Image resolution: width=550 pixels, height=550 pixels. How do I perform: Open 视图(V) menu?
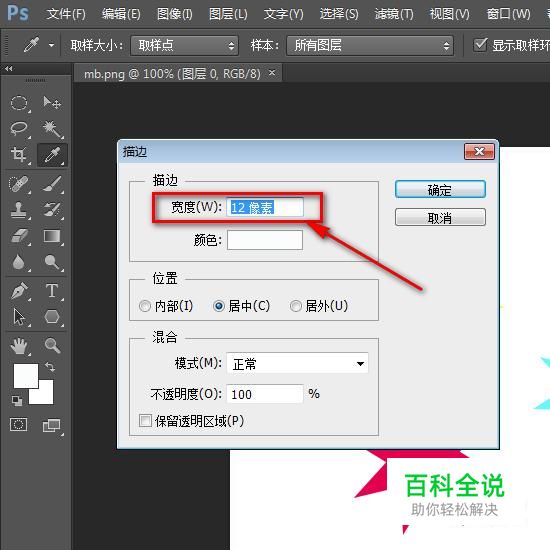(x=449, y=14)
